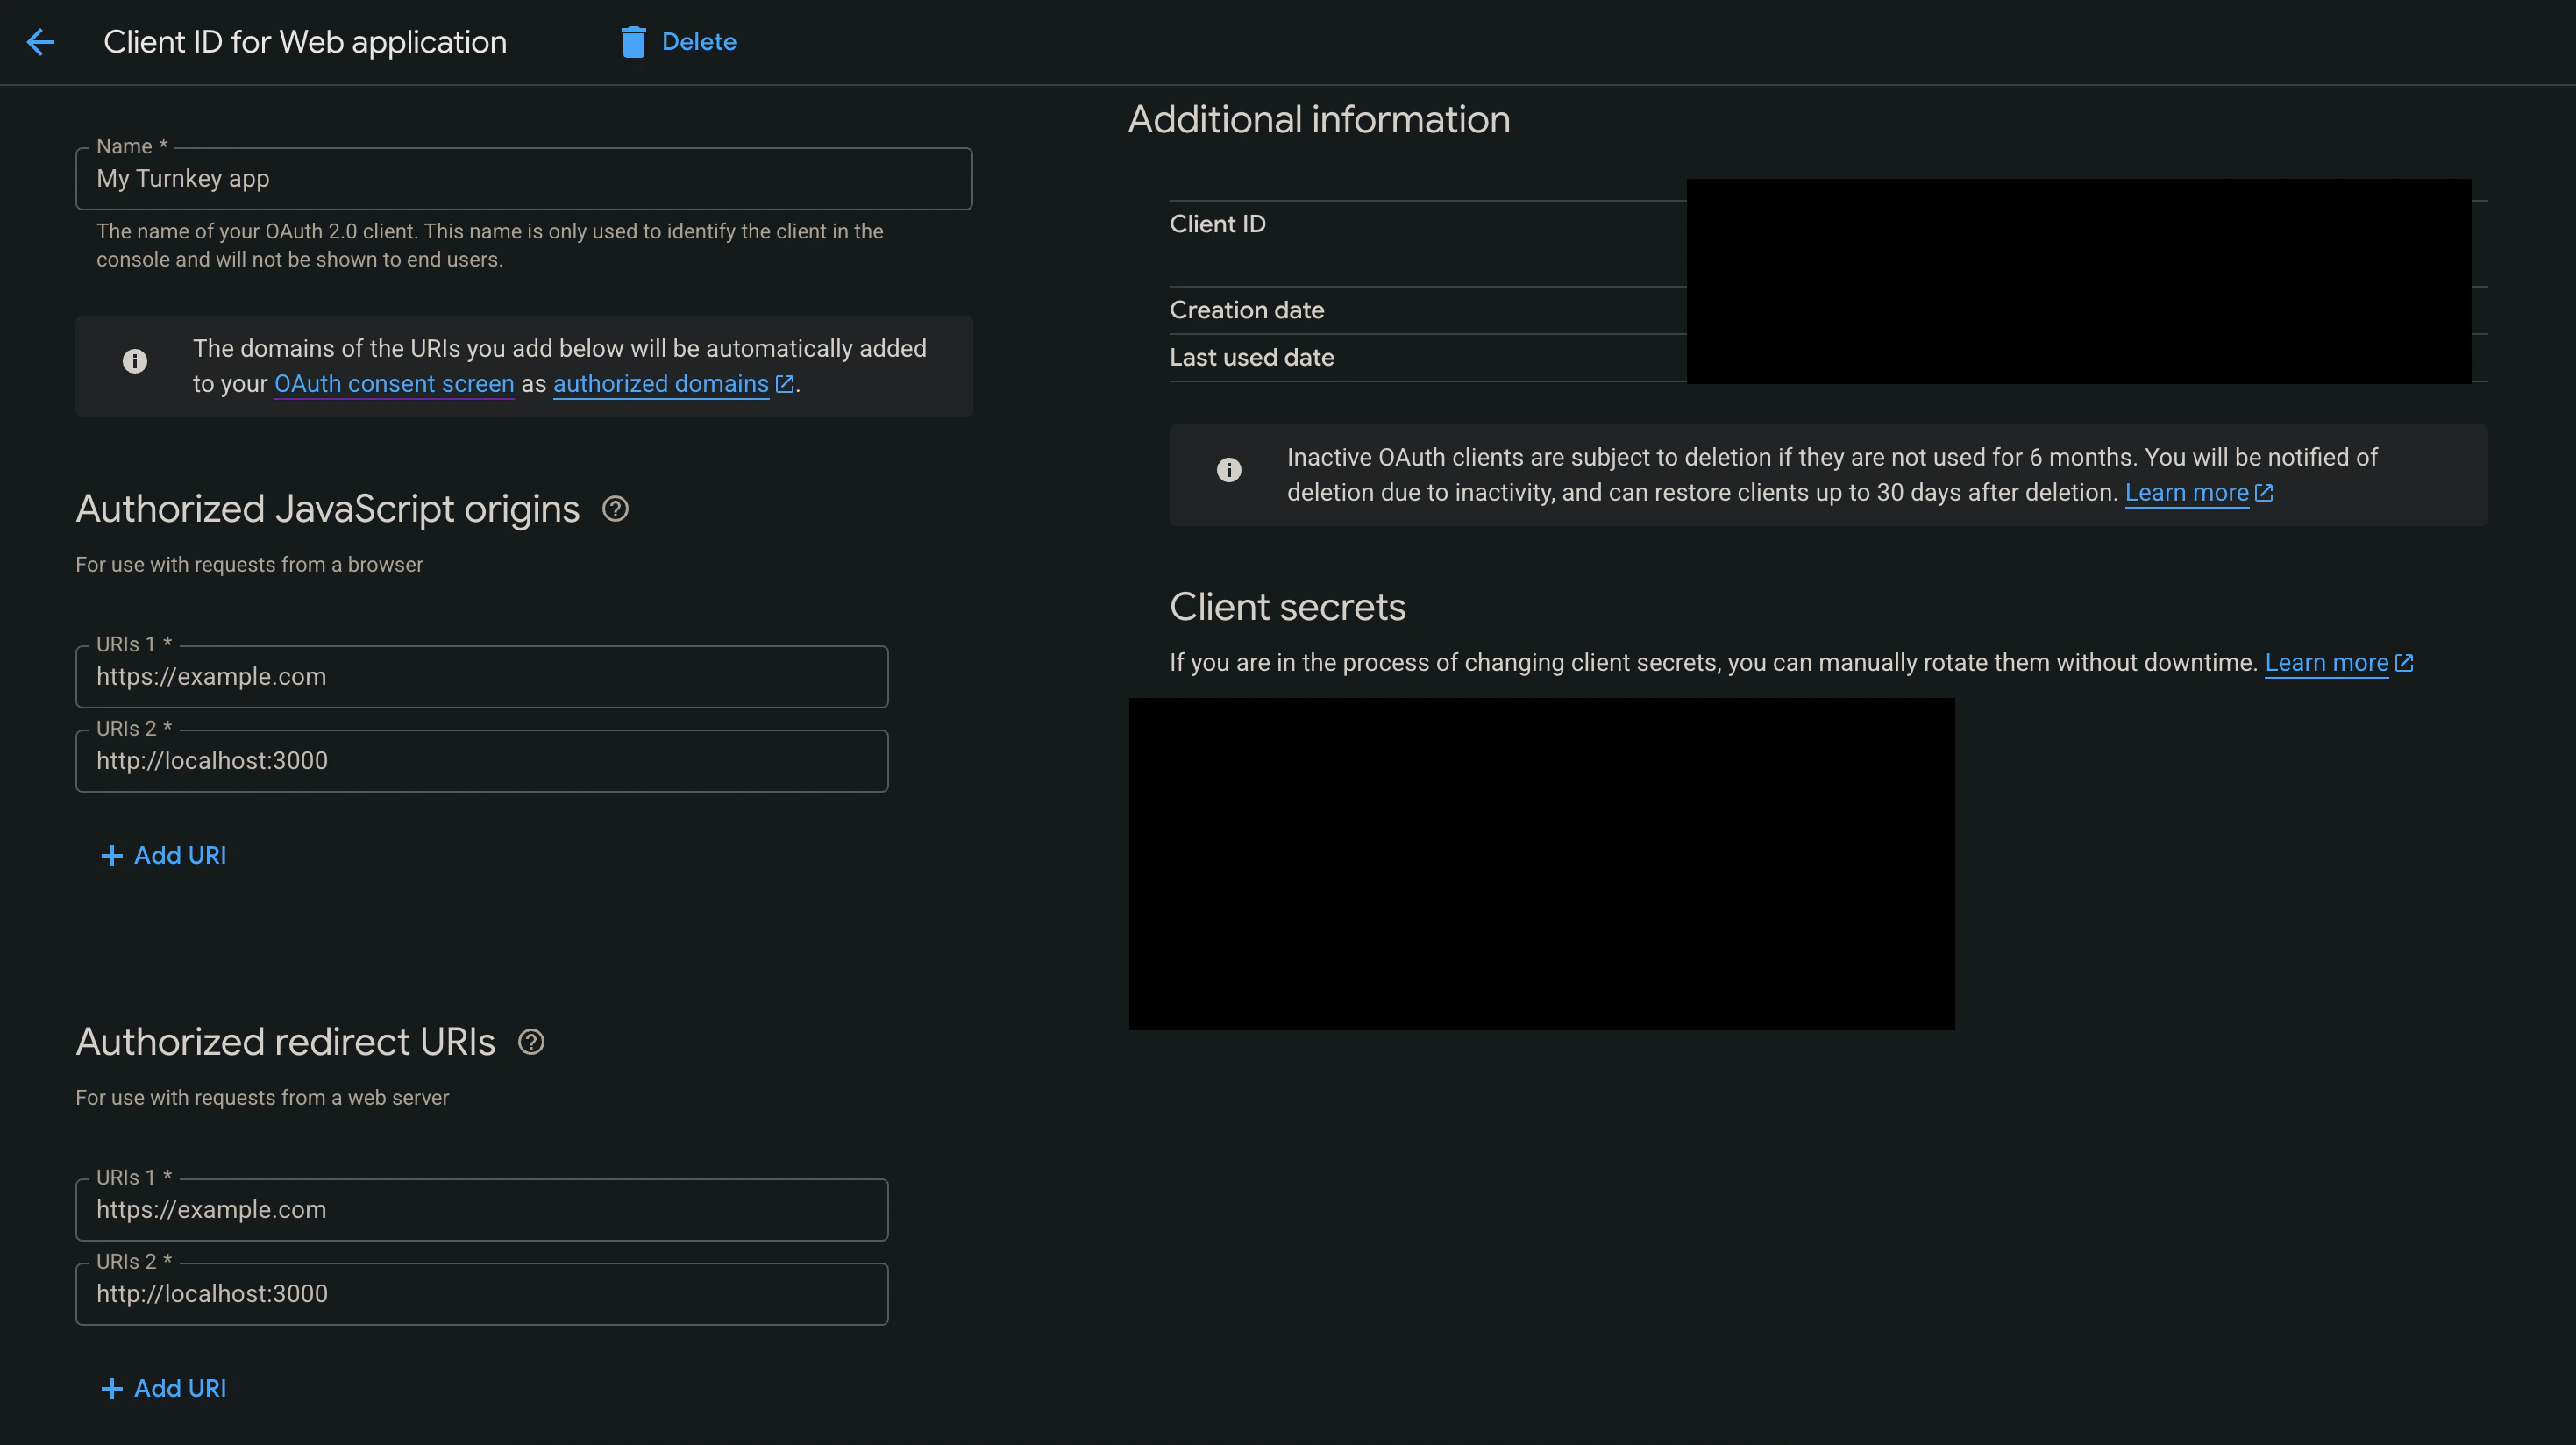Click info icon on inactive OAuth clients notice

click(x=1228, y=470)
